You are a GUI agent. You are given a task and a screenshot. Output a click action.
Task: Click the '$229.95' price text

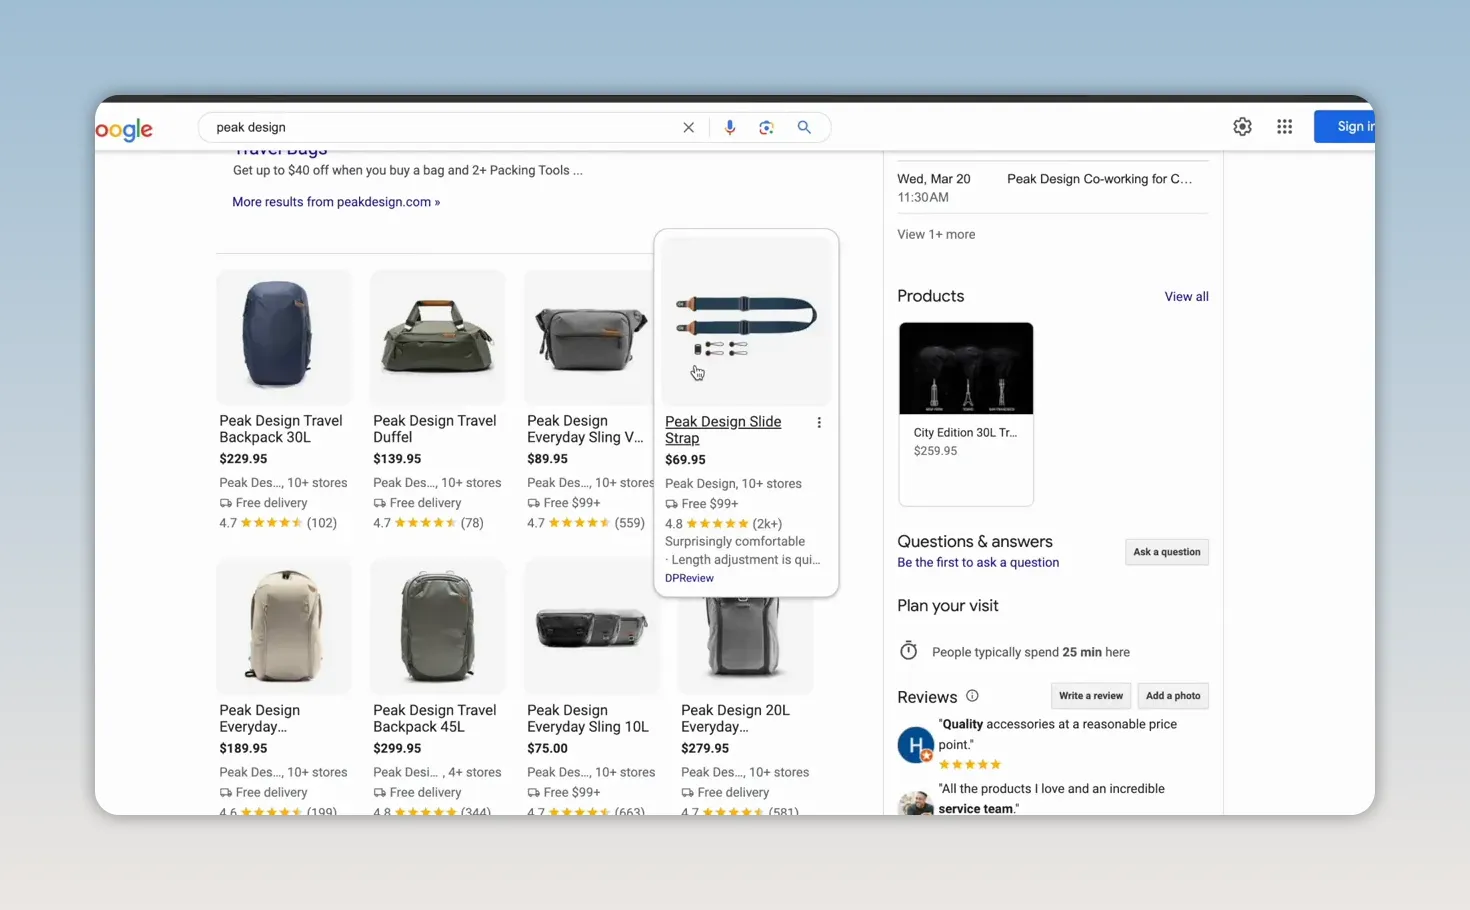(x=243, y=459)
